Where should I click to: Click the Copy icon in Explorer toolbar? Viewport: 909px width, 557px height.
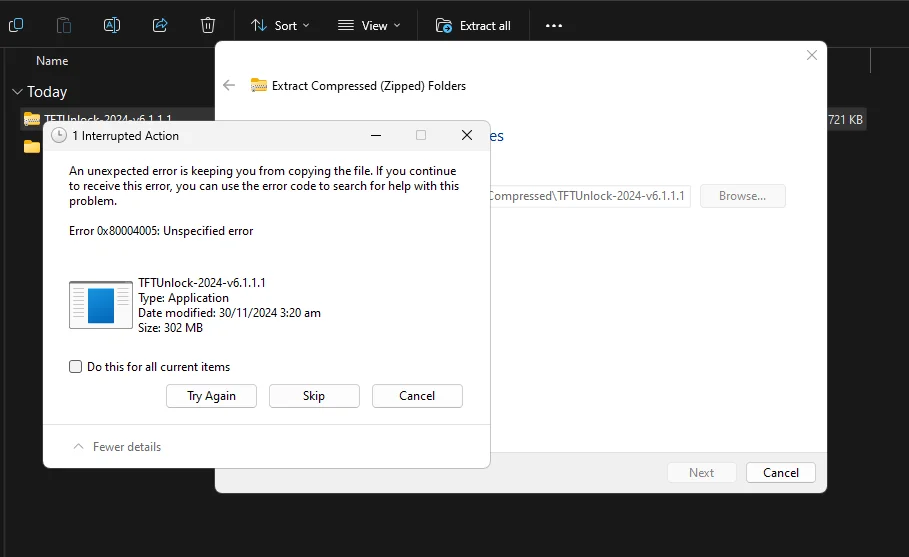[x=16, y=26]
